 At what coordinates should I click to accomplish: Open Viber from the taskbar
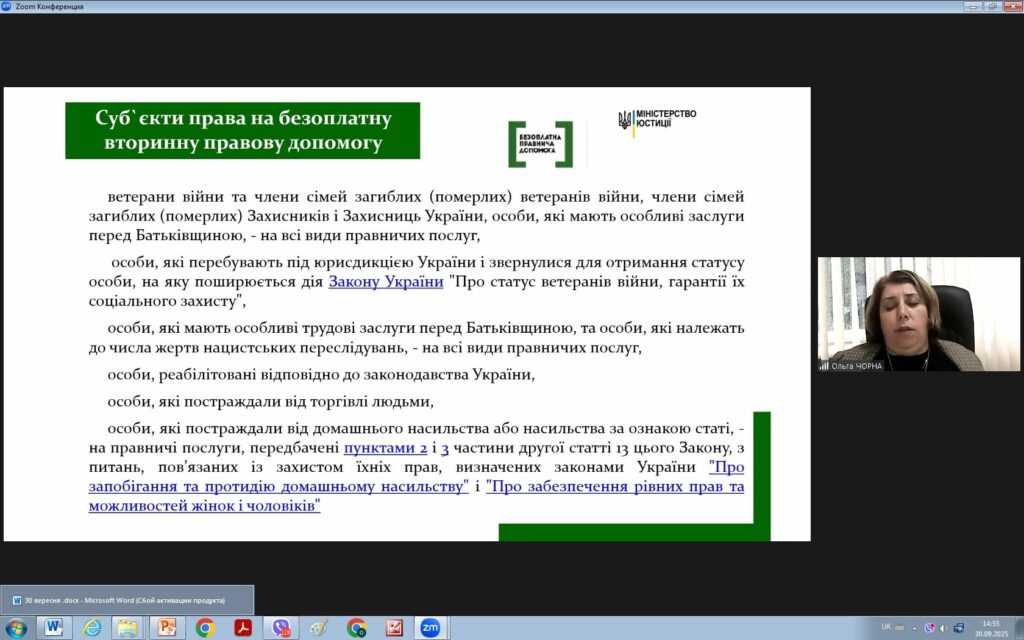pos(281,627)
